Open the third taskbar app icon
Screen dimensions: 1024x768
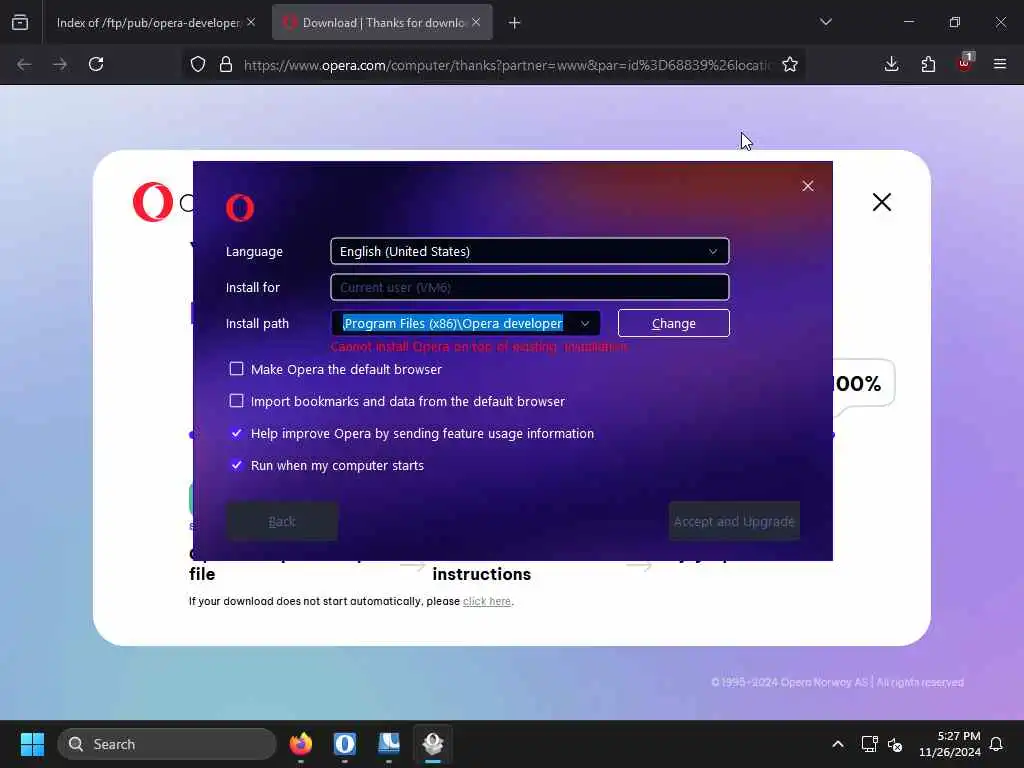[389, 744]
